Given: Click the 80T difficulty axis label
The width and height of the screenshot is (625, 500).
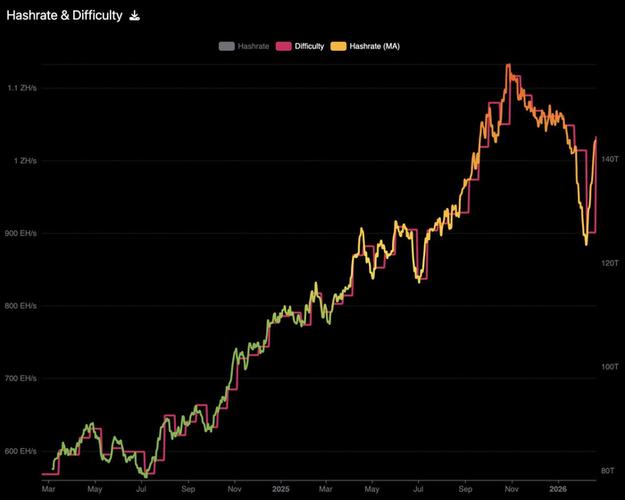Looking at the screenshot, I should click(608, 471).
